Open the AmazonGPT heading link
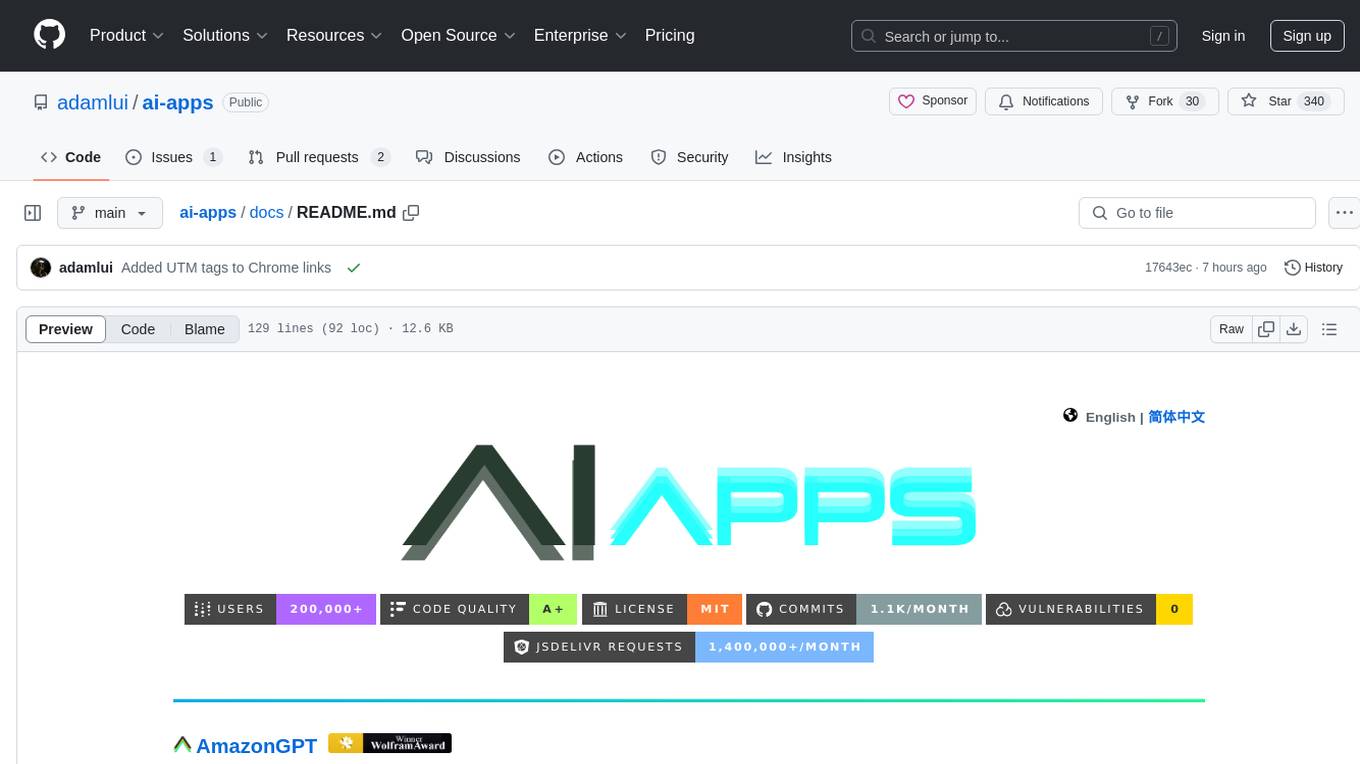The height and width of the screenshot is (764, 1360). (x=256, y=745)
